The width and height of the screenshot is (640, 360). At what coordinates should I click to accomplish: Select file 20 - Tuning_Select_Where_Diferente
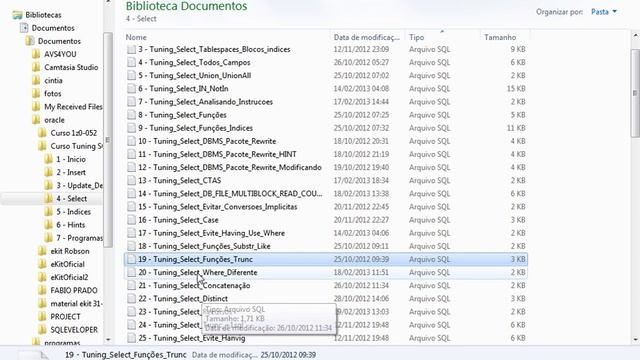[198, 272]
